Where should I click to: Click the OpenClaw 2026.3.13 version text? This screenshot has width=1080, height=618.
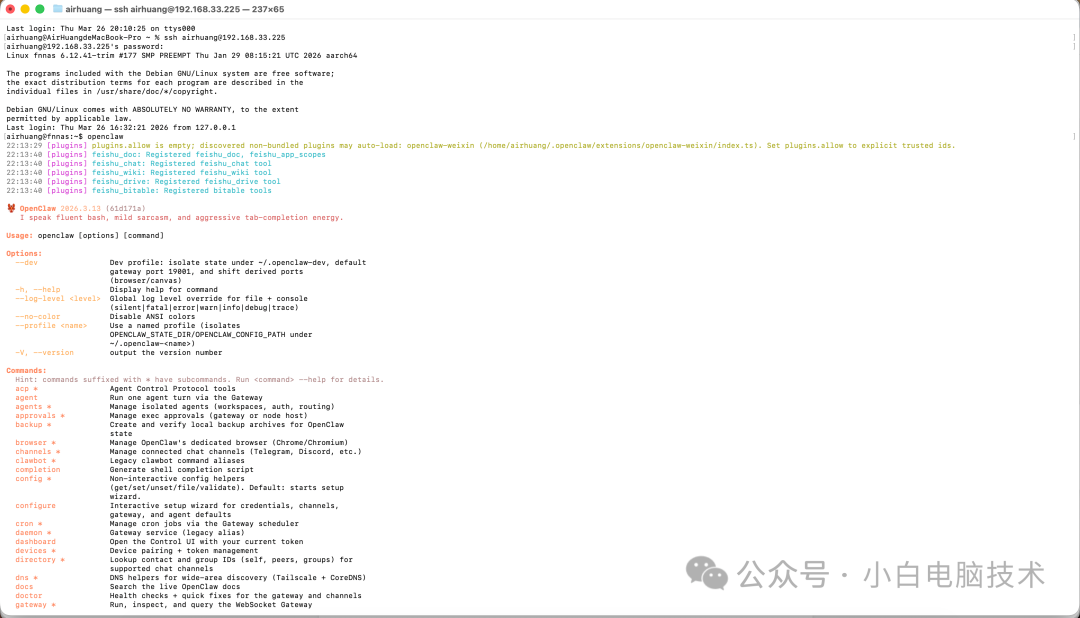(82, 208)
